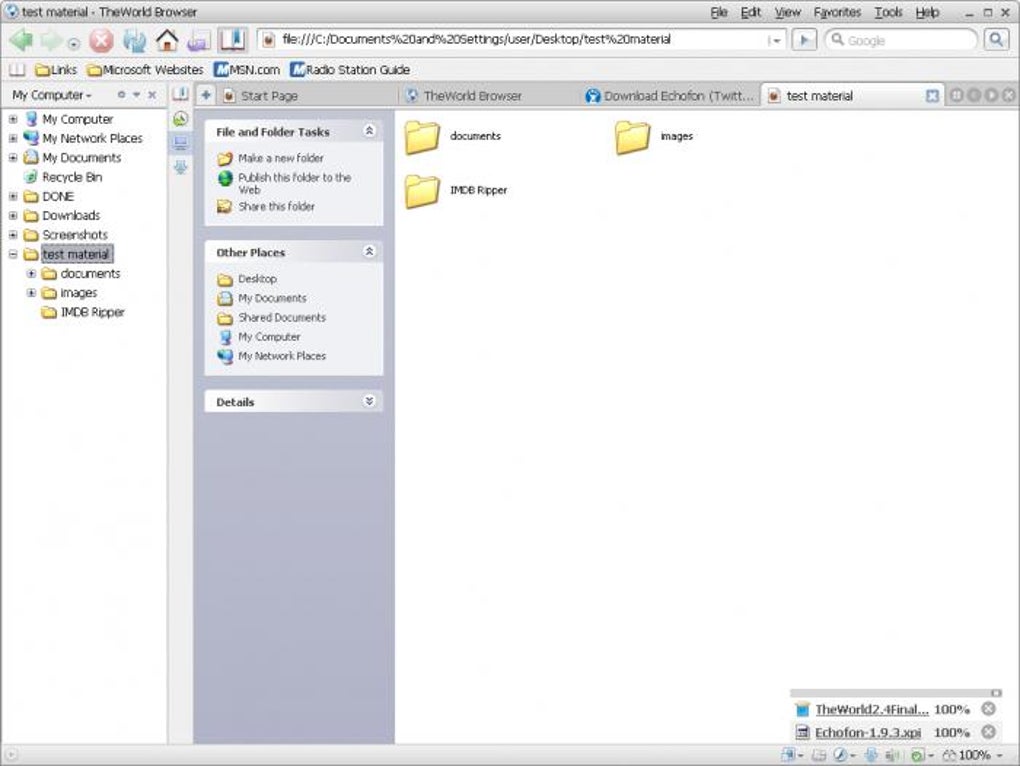The width and height of the screenshot is (1020, 766).
Task: Stop page loading with red X
Action: pyautogui.click(x=101, y=40)
